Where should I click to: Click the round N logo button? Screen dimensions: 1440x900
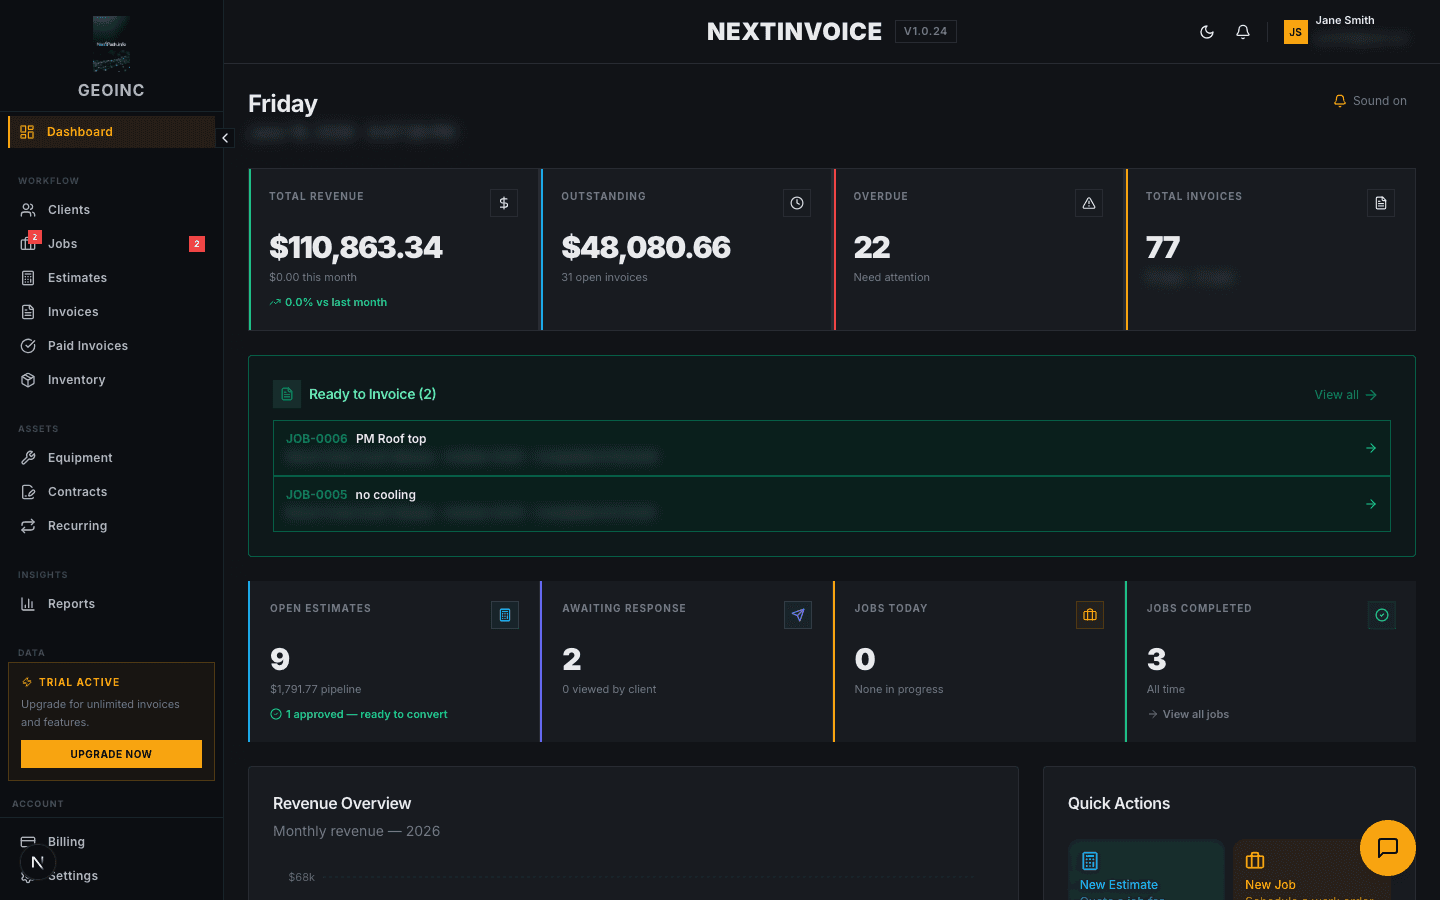37,861
